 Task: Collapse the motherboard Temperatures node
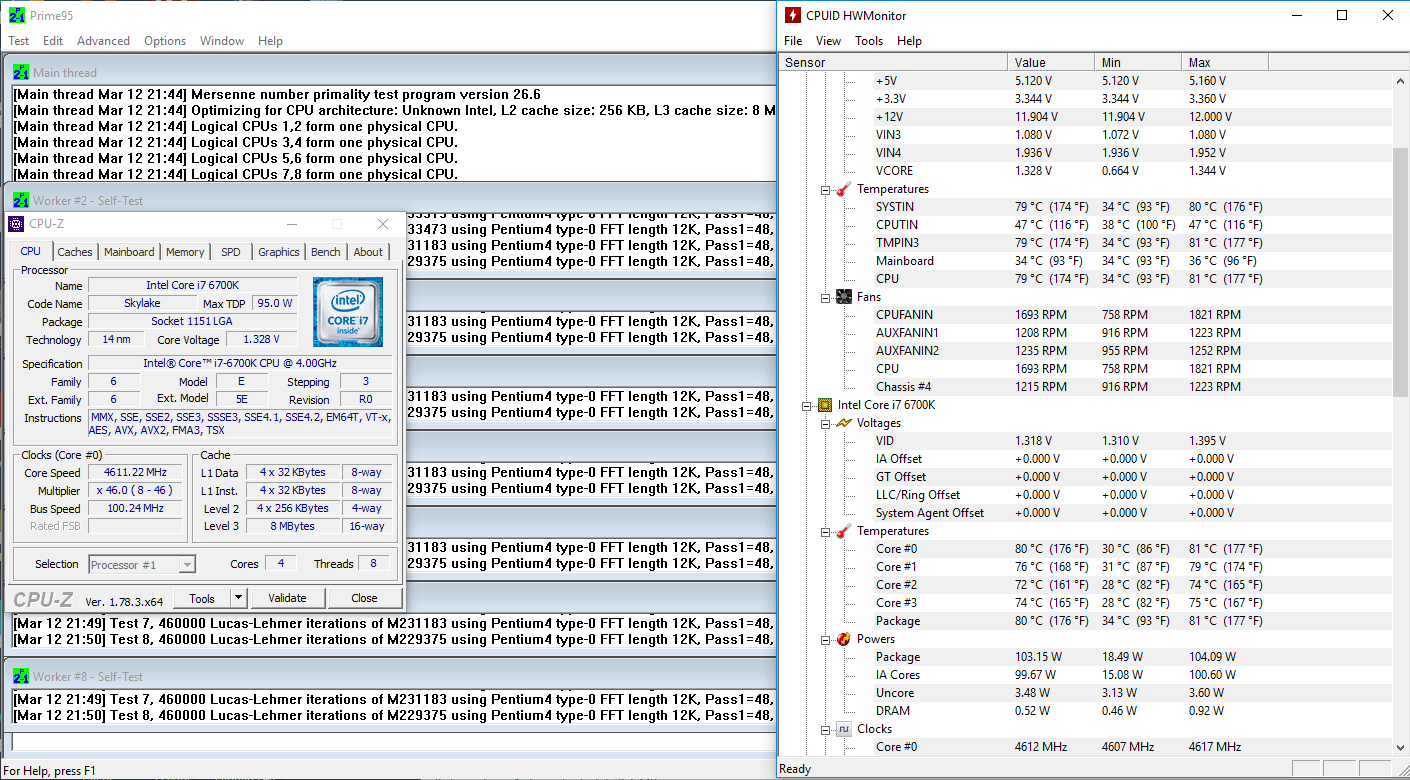(826, 189)
